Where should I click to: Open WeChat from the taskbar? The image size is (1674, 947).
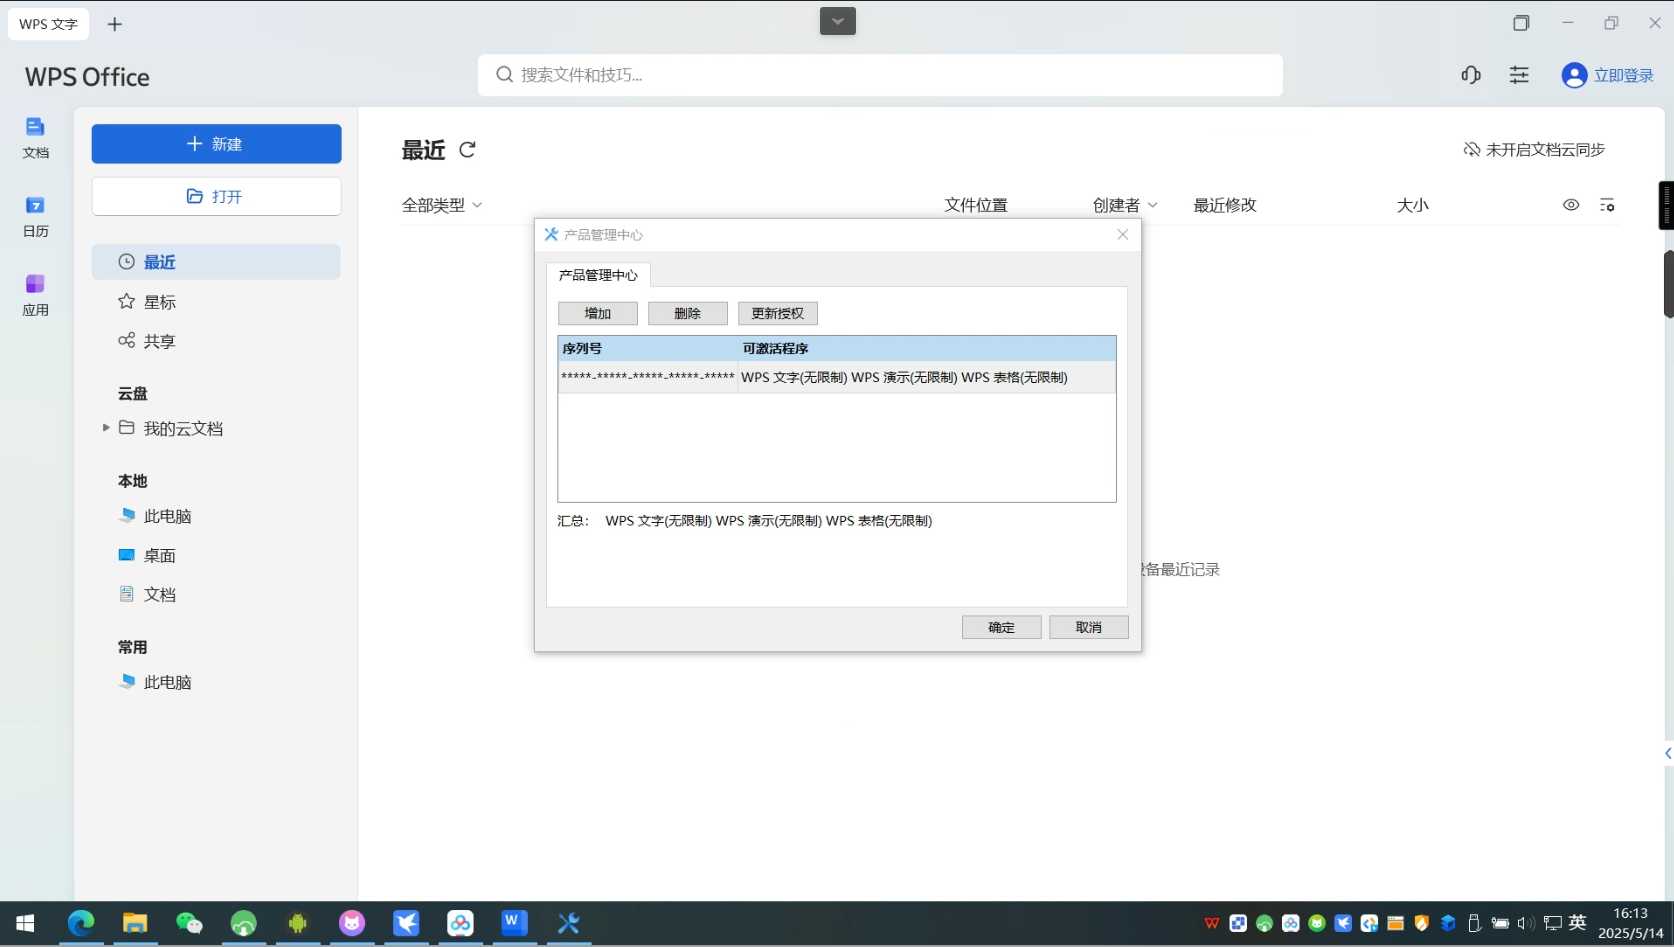pos(189,923)
